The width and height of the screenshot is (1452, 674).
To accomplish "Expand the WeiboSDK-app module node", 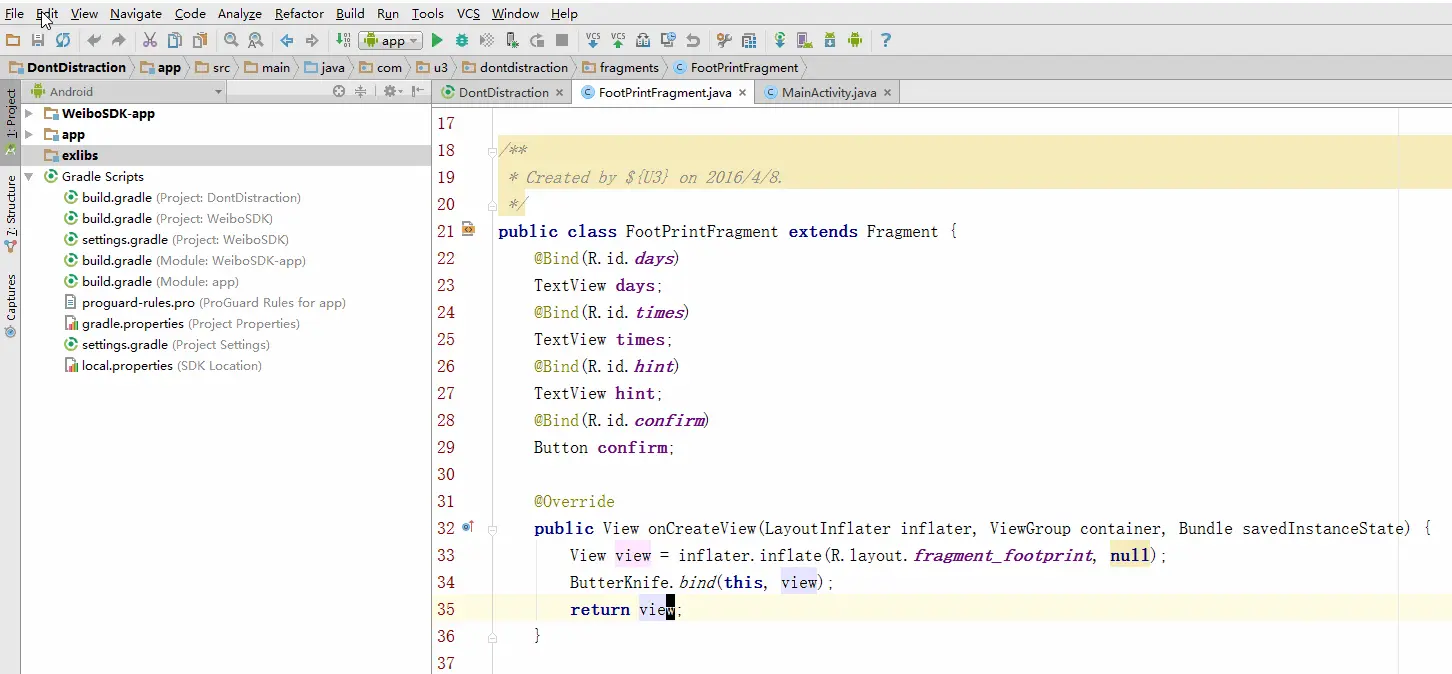I will (29, 114).
